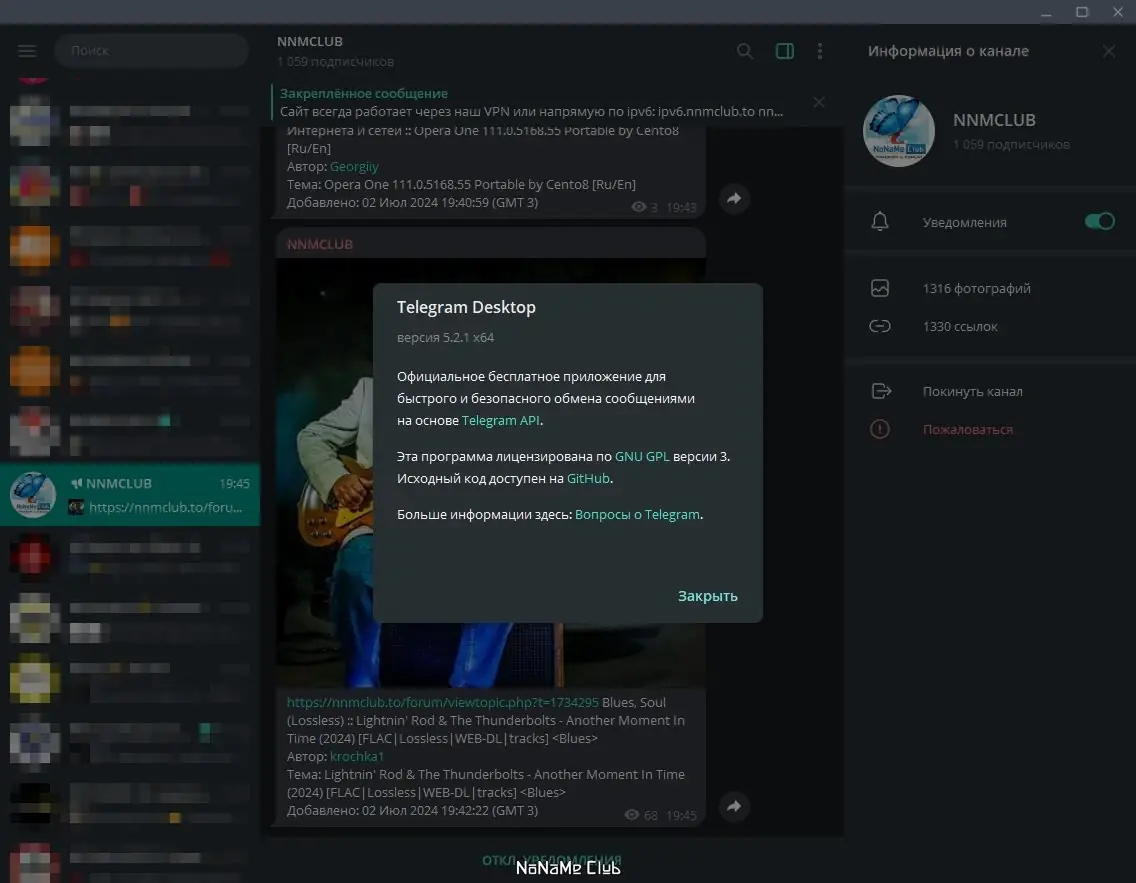Close the Информация о канале panel
The width and height of the screenshot is (1136, 883).
tap(1108, 51)
